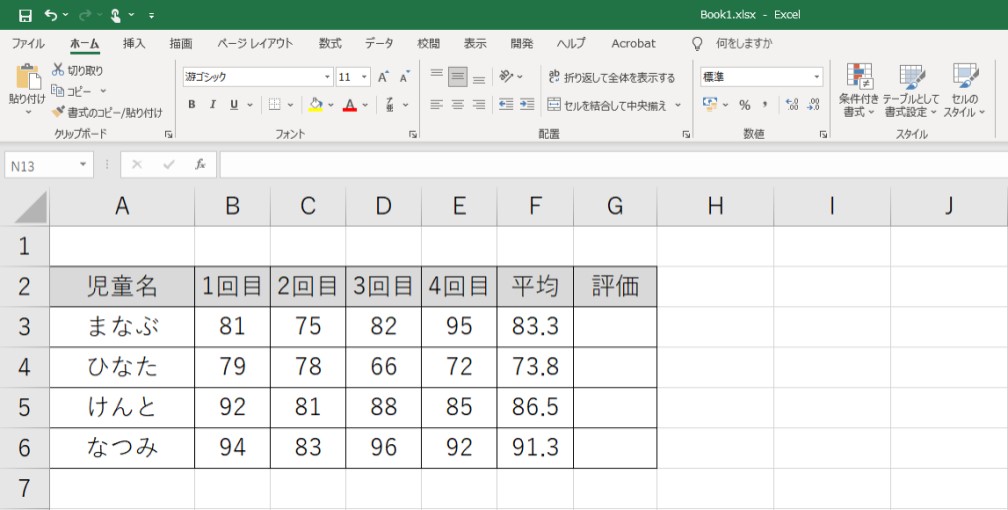Open テーブルとして書式設定 menu
Screen dimensions: 1008x510
911,90
